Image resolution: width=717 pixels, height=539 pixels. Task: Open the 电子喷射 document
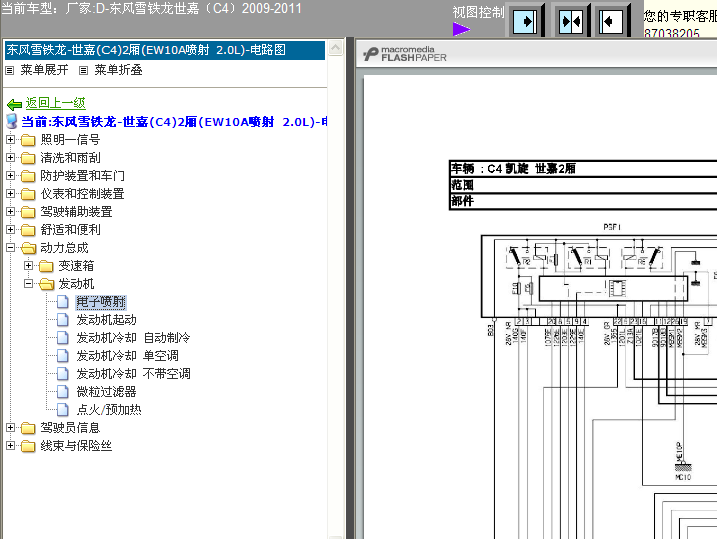point(101,302)
